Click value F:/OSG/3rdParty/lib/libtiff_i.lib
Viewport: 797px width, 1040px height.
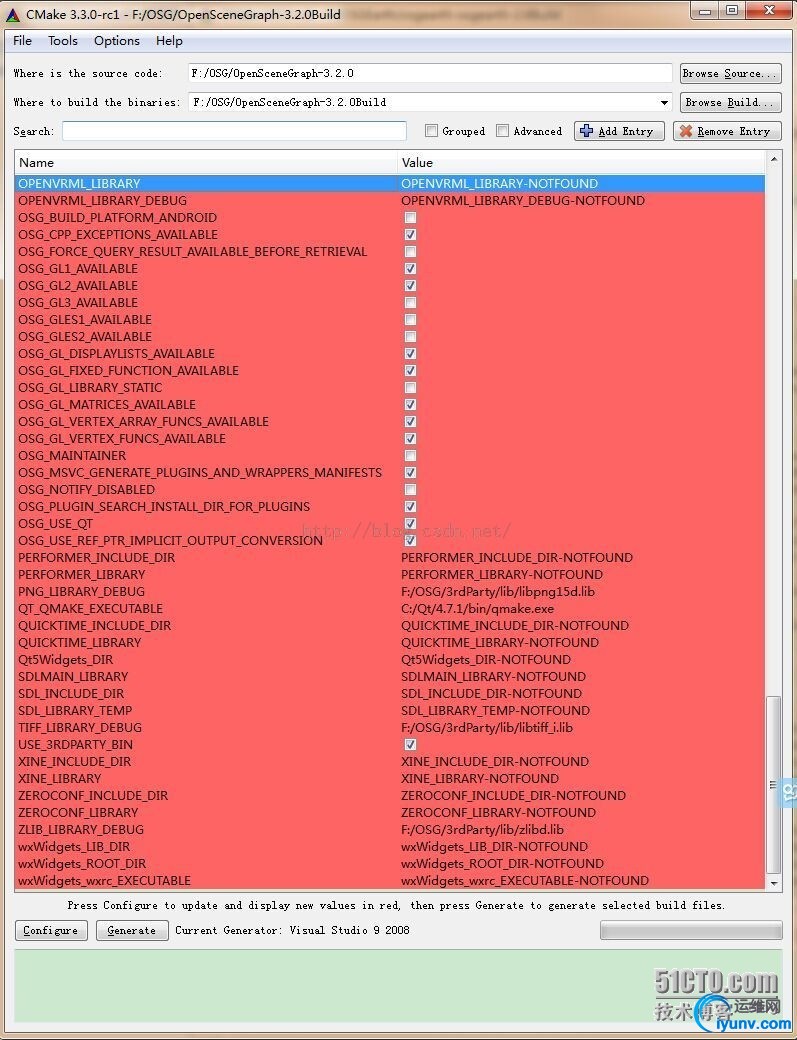click(x=487, y=727)
